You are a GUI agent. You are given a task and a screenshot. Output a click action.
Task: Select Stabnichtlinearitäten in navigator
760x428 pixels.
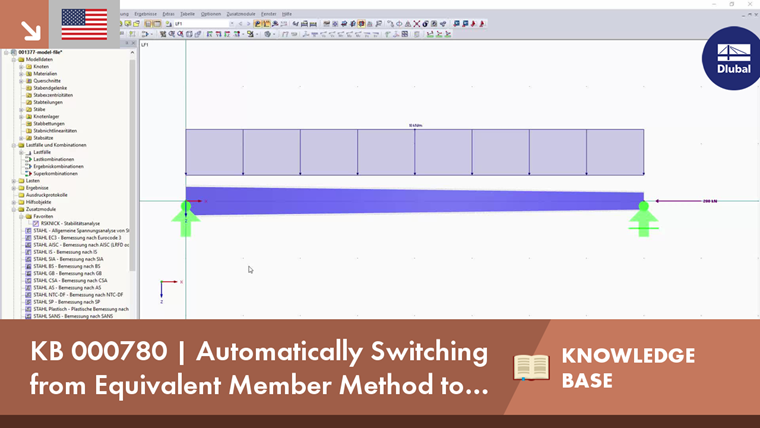click(x=55, y=131)
